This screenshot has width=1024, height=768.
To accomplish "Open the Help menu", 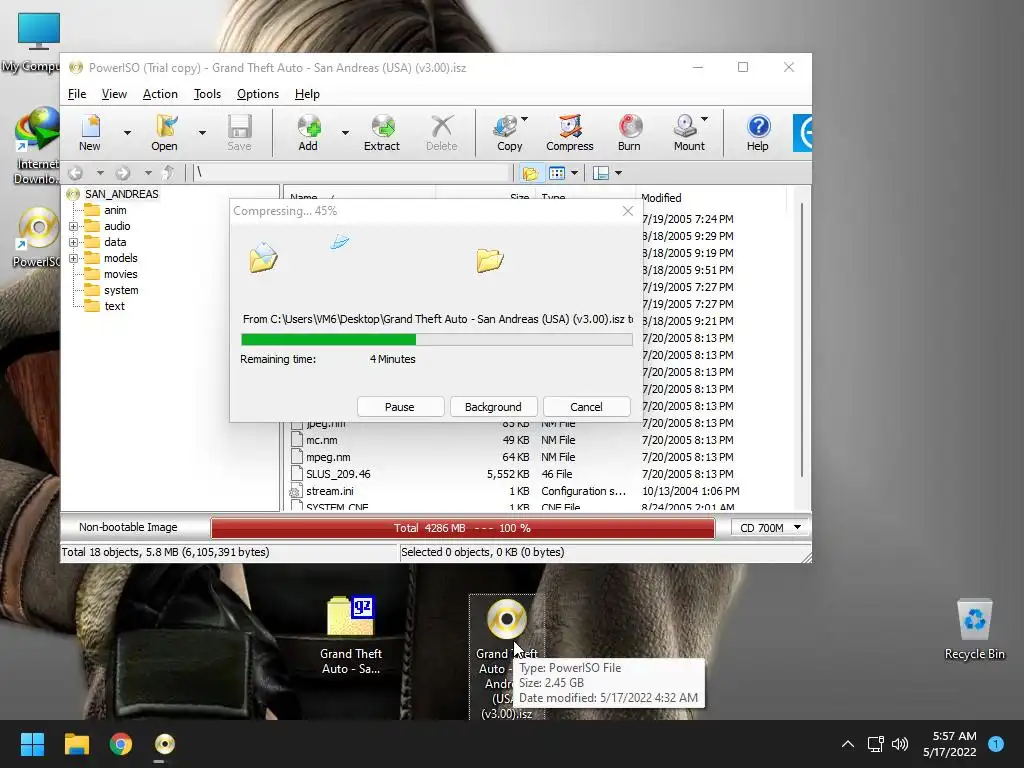I will point(307,94).
